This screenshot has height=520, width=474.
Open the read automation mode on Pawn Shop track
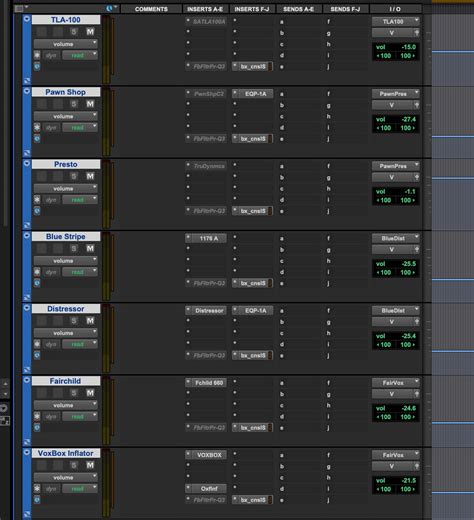point(80,127)
